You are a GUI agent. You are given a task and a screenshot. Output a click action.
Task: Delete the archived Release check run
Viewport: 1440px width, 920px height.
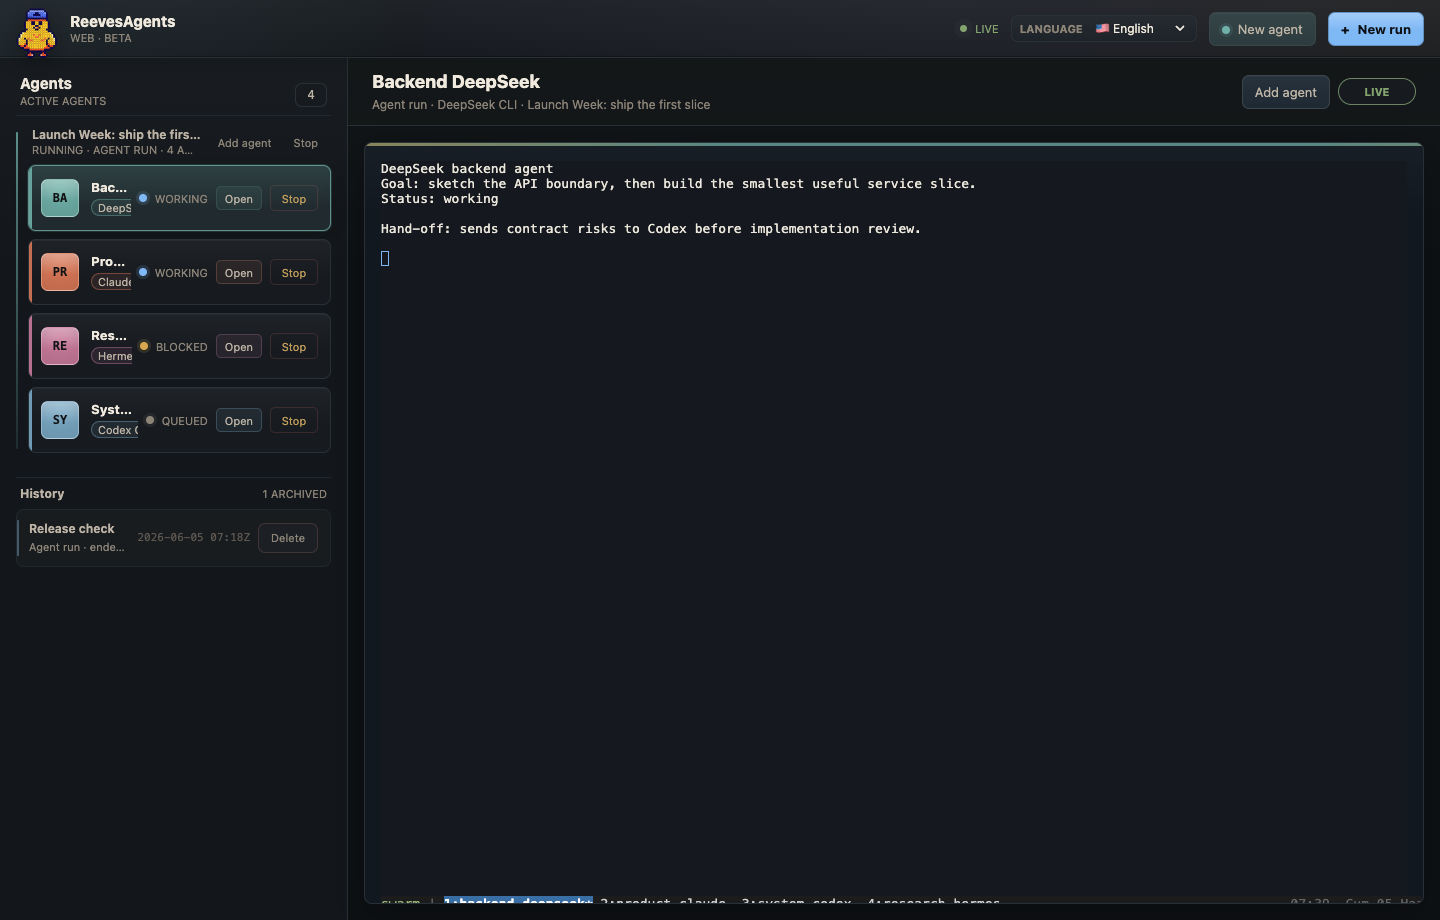pyautogui.click(x=288, y=538)
